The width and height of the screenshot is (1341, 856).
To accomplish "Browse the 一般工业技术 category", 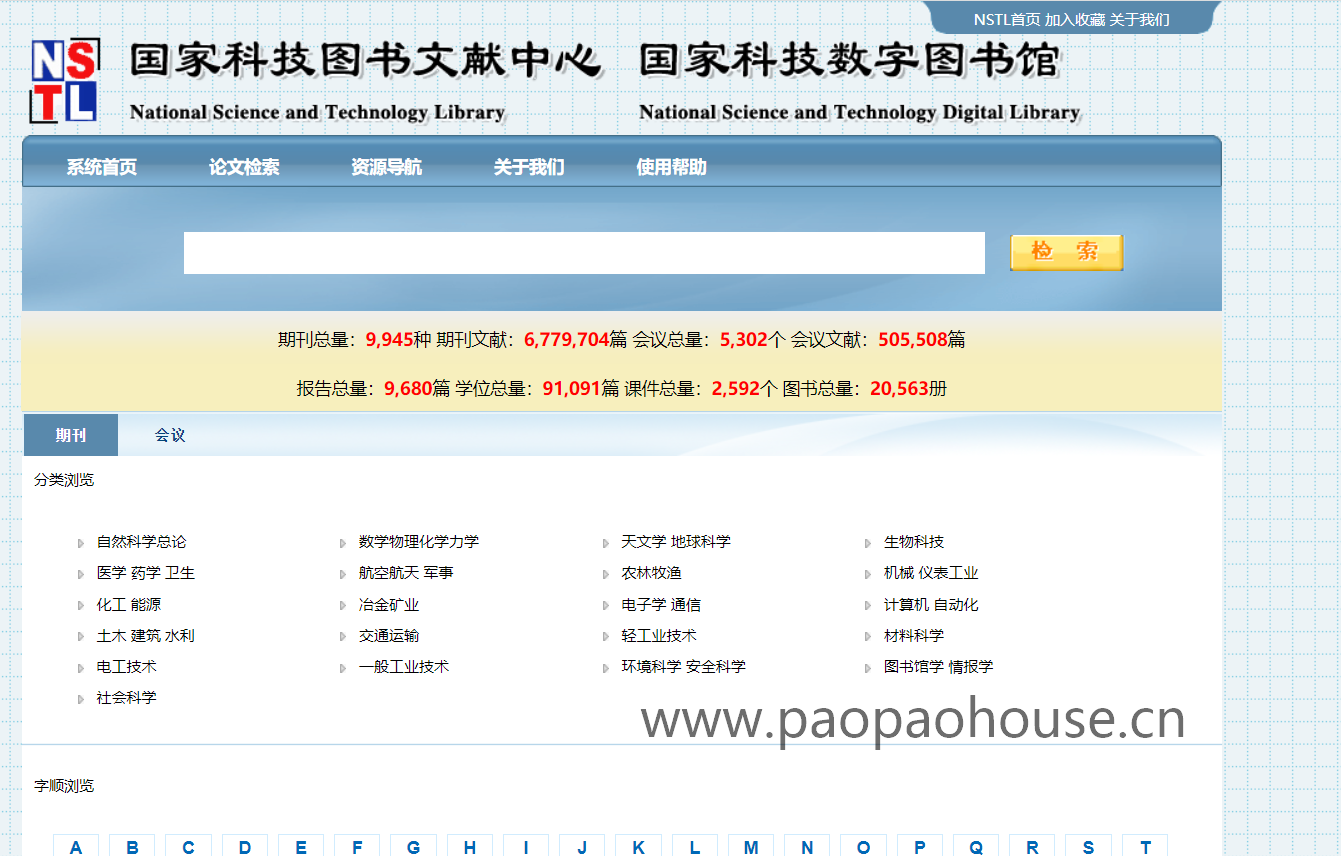I will click(x=404, y=667).
